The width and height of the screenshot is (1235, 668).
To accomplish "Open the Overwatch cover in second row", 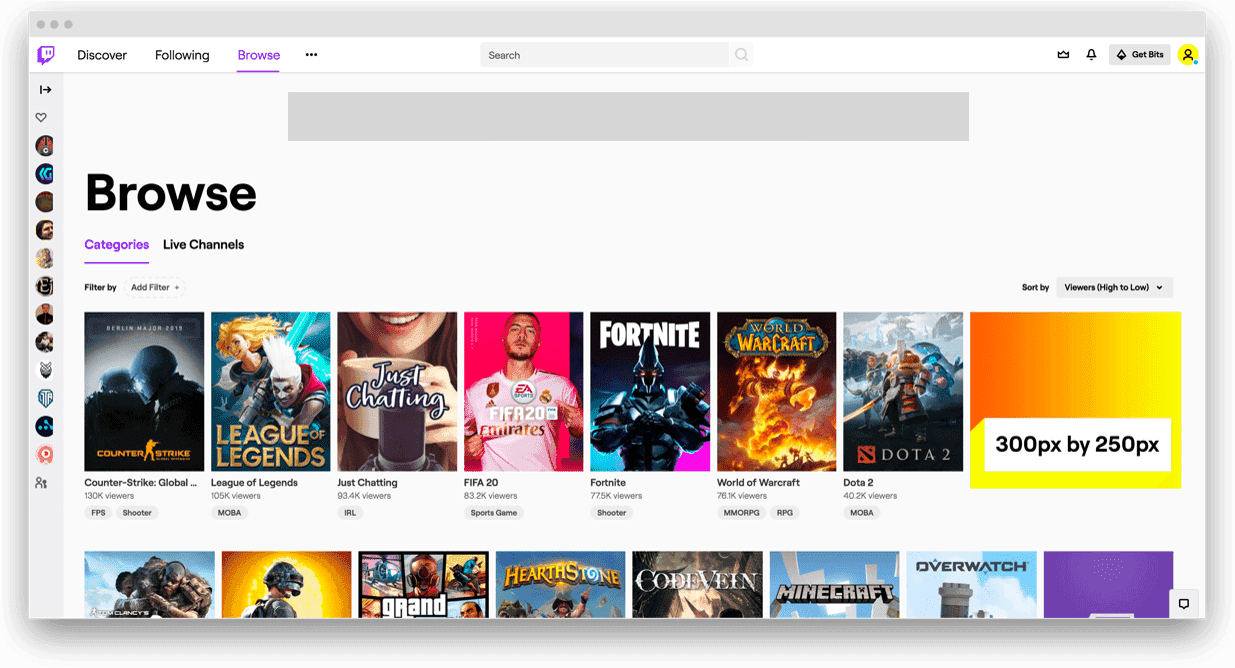I will coord(971,585).
